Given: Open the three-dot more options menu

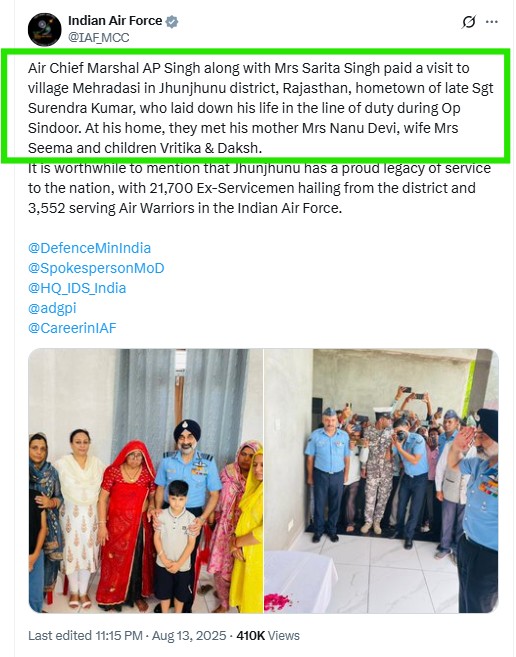Looking at the screenshot, I should pyautogui.click(x=491, y=22).
